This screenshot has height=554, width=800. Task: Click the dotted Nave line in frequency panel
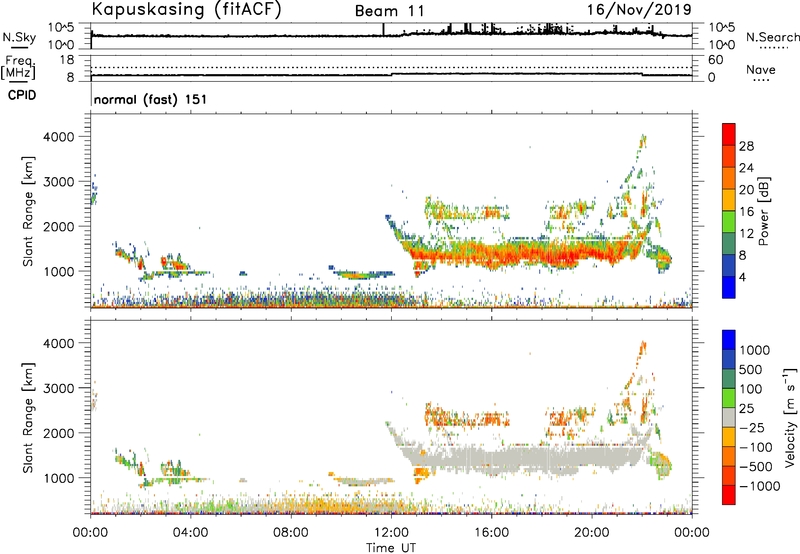391,67
